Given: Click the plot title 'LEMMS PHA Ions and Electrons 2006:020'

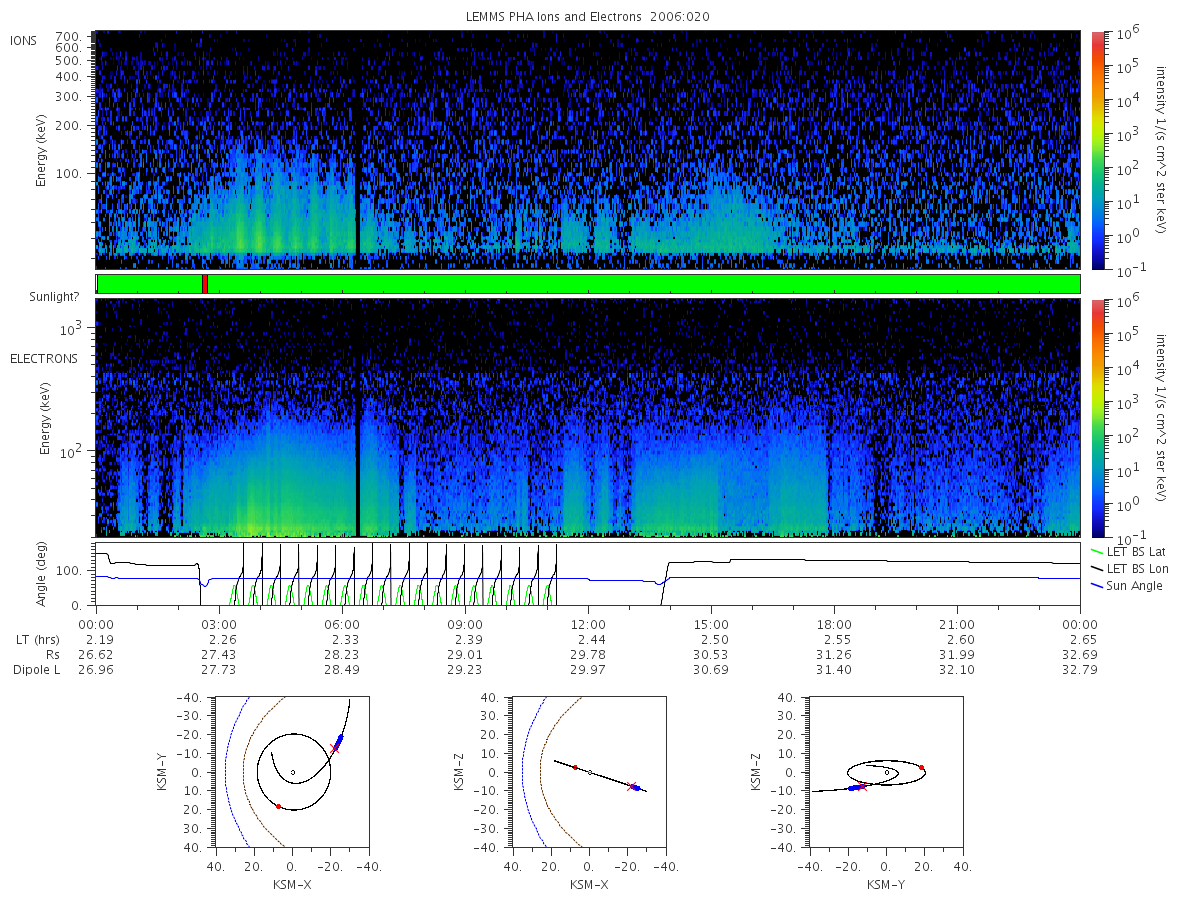Looking at the screenshot, I should click(587, 17).
